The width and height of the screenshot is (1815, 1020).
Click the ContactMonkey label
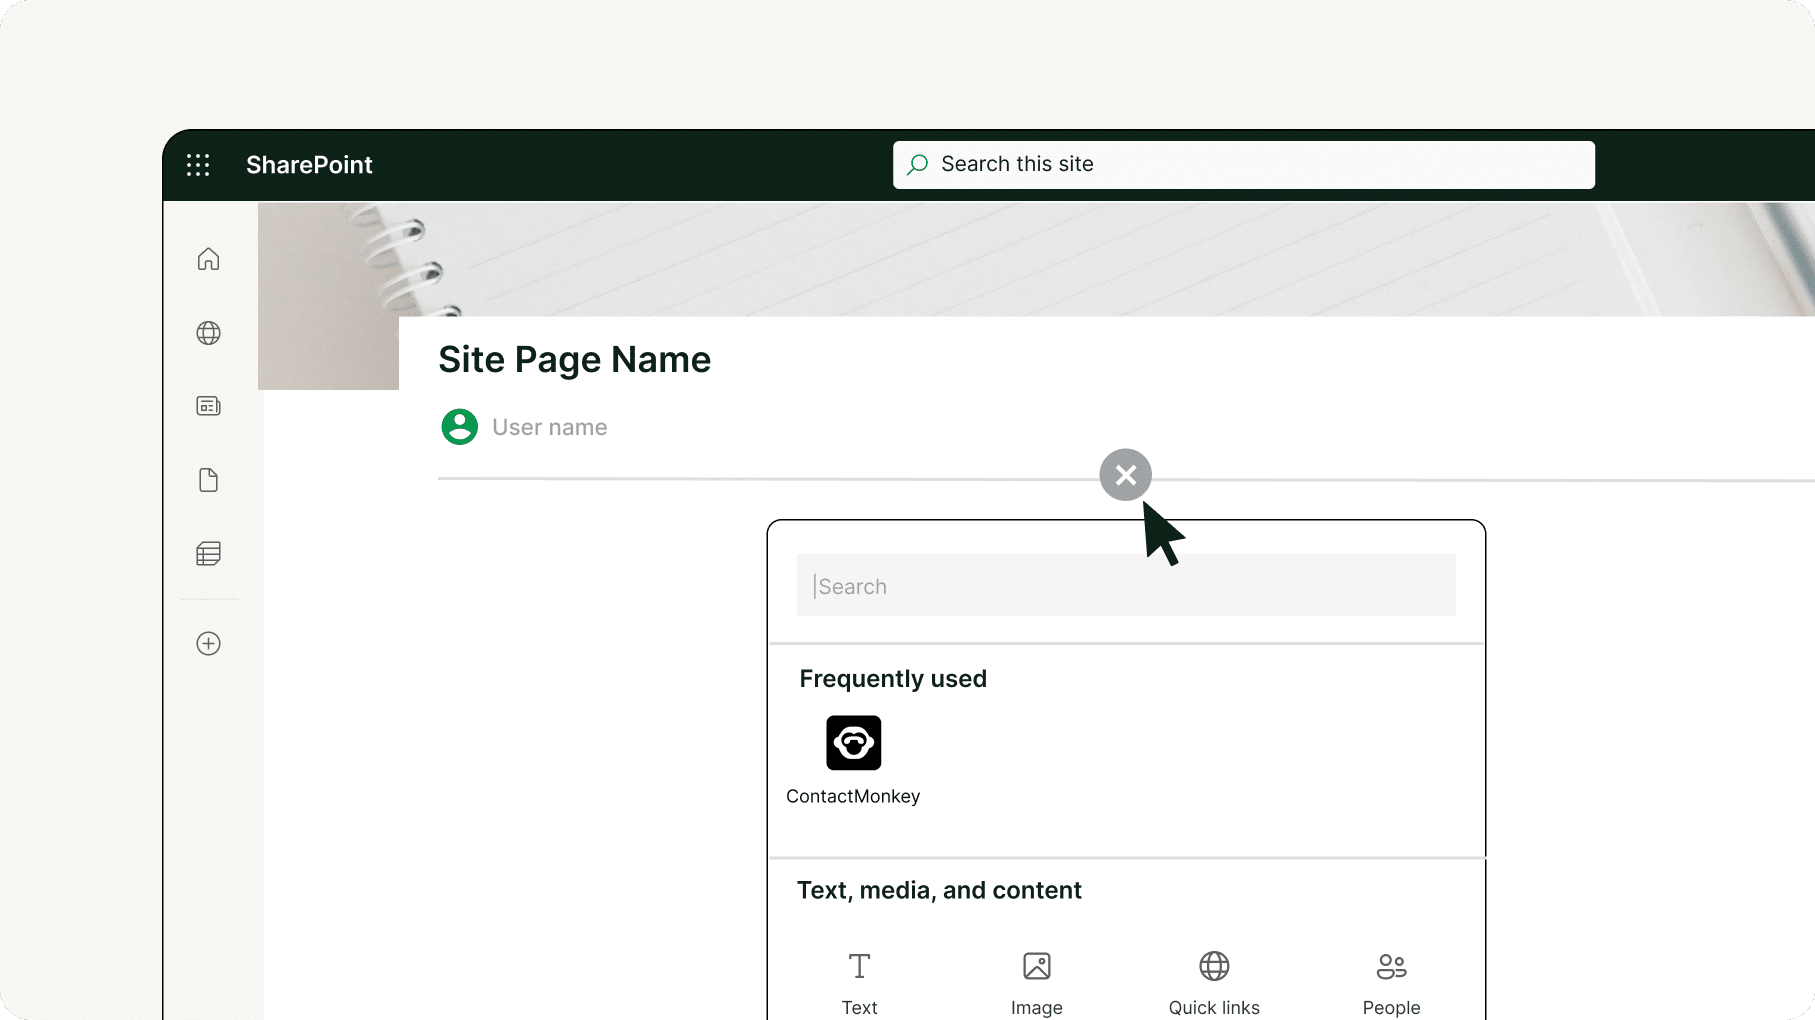point(853,796)
